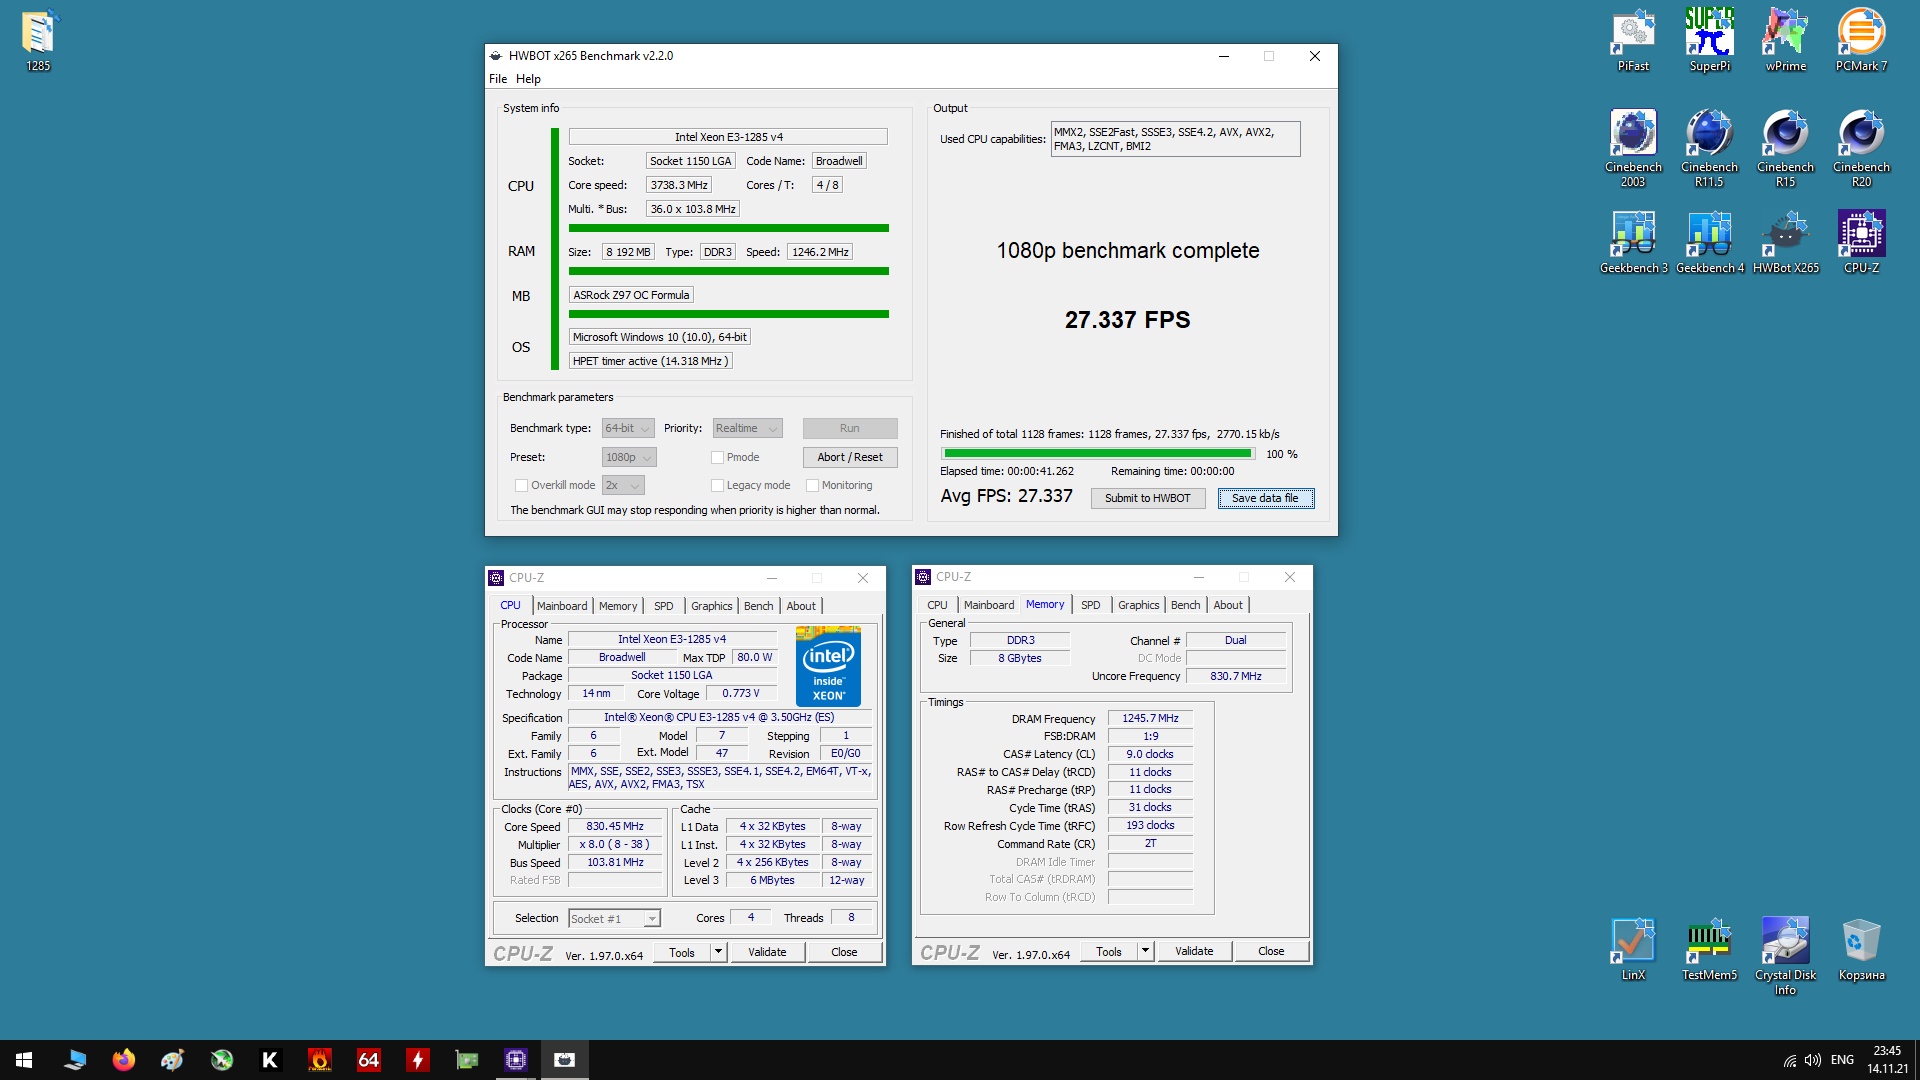1920x1080 pixels.
Task: Open the 1285 folder on desktop
Action: click(x=38, y=41)
